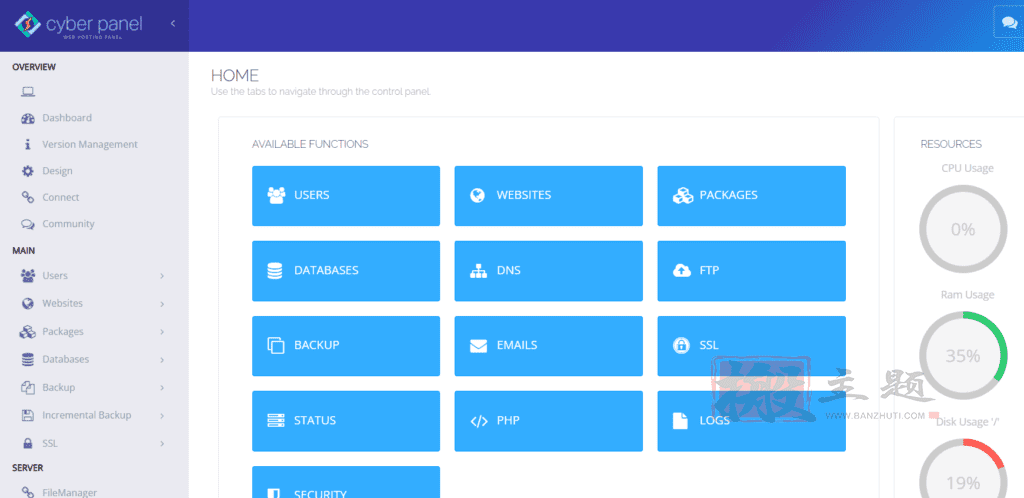Select Users menu item in sidebar
Viewport: 1024px width, 498px height.
point(55,276)
